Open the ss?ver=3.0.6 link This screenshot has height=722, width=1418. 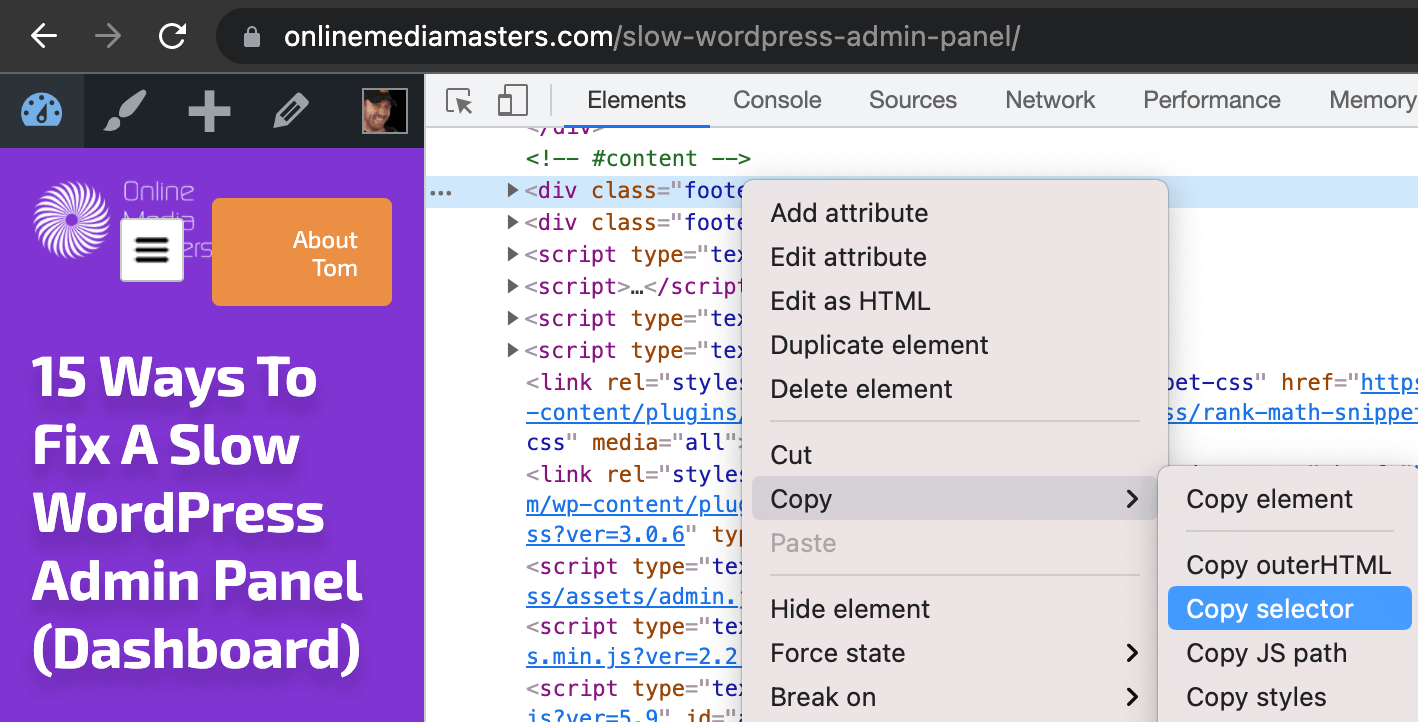coord(606,535)
